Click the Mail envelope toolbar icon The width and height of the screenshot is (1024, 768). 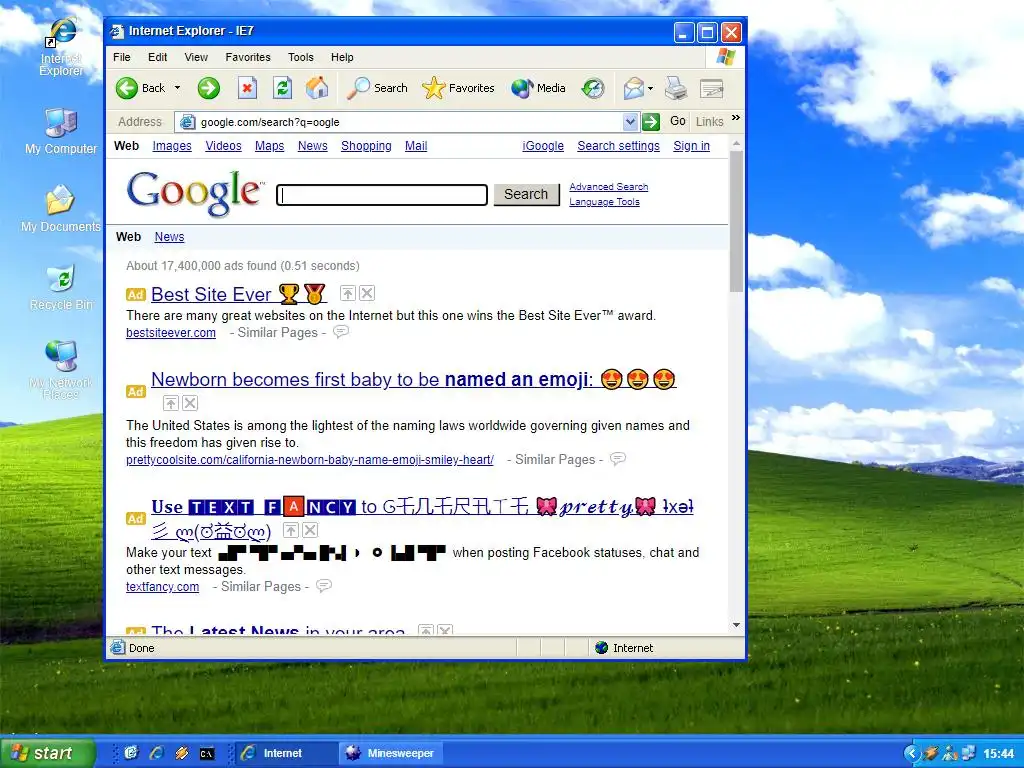pos(633,88)
